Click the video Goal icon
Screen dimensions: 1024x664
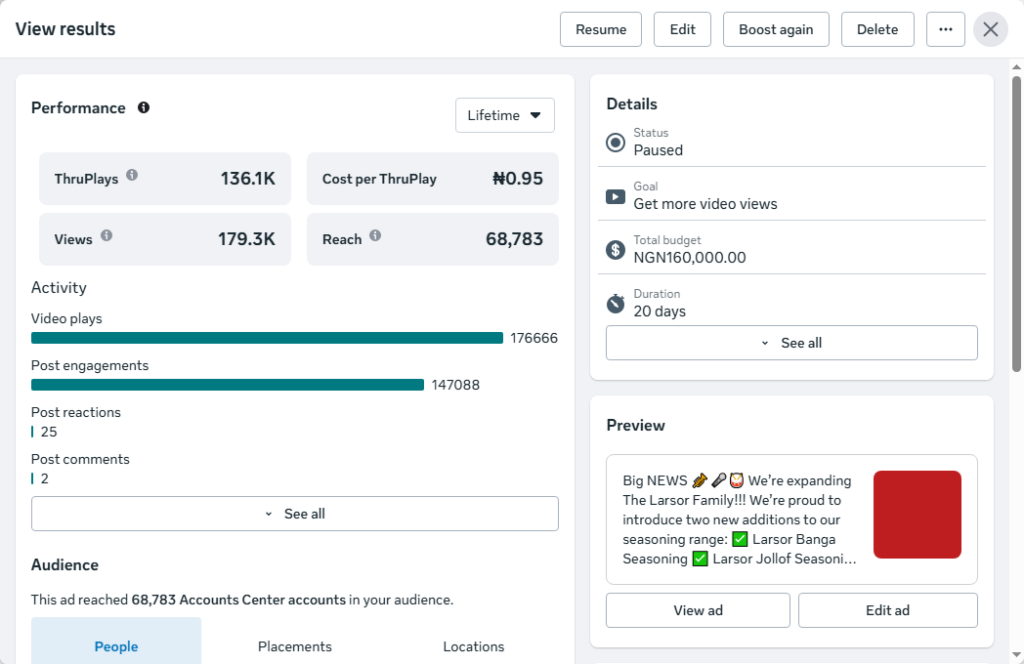pyautogui.click(x=615, y=197)
